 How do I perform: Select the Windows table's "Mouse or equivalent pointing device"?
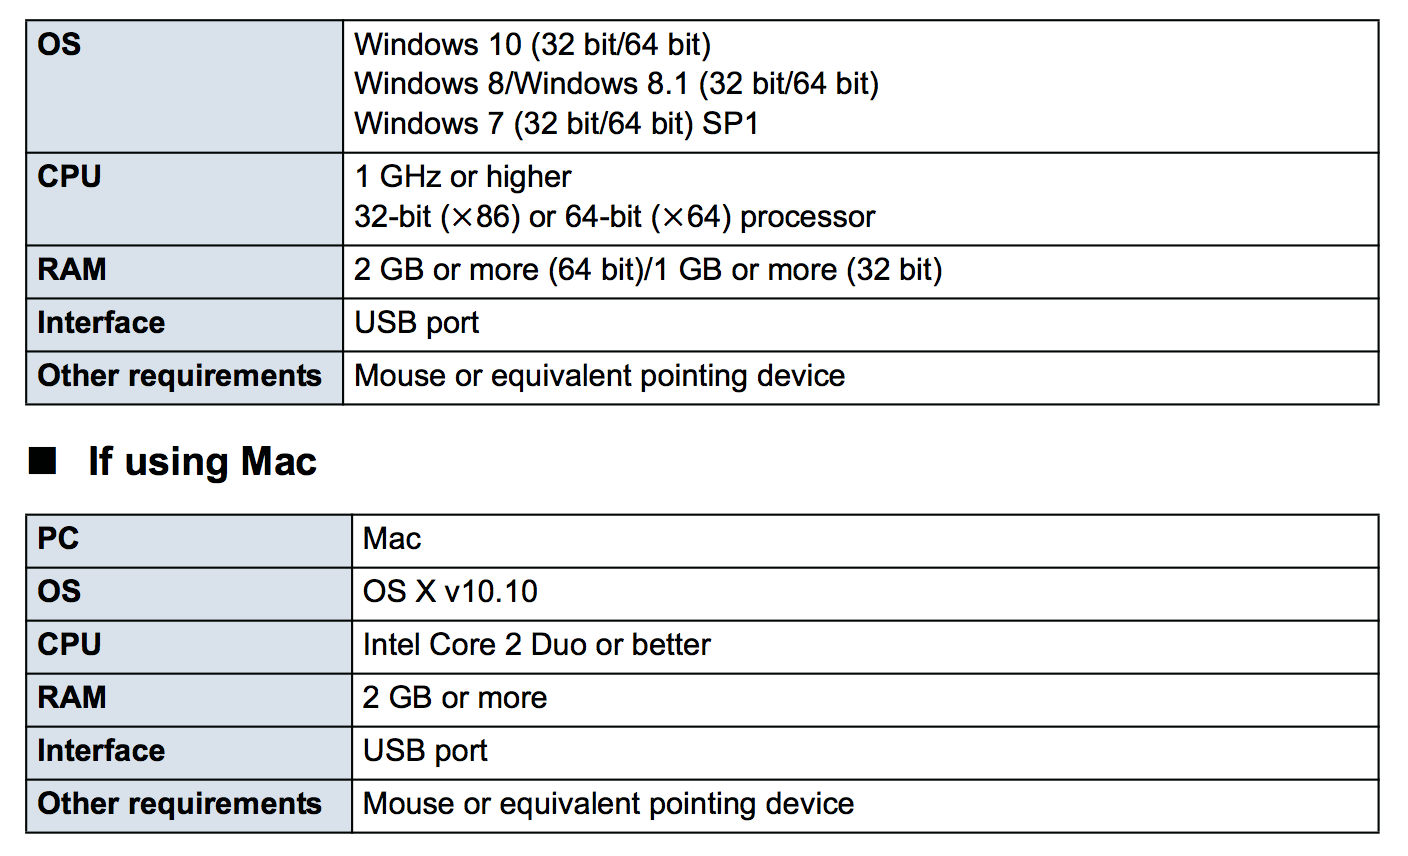pos(599,376)
